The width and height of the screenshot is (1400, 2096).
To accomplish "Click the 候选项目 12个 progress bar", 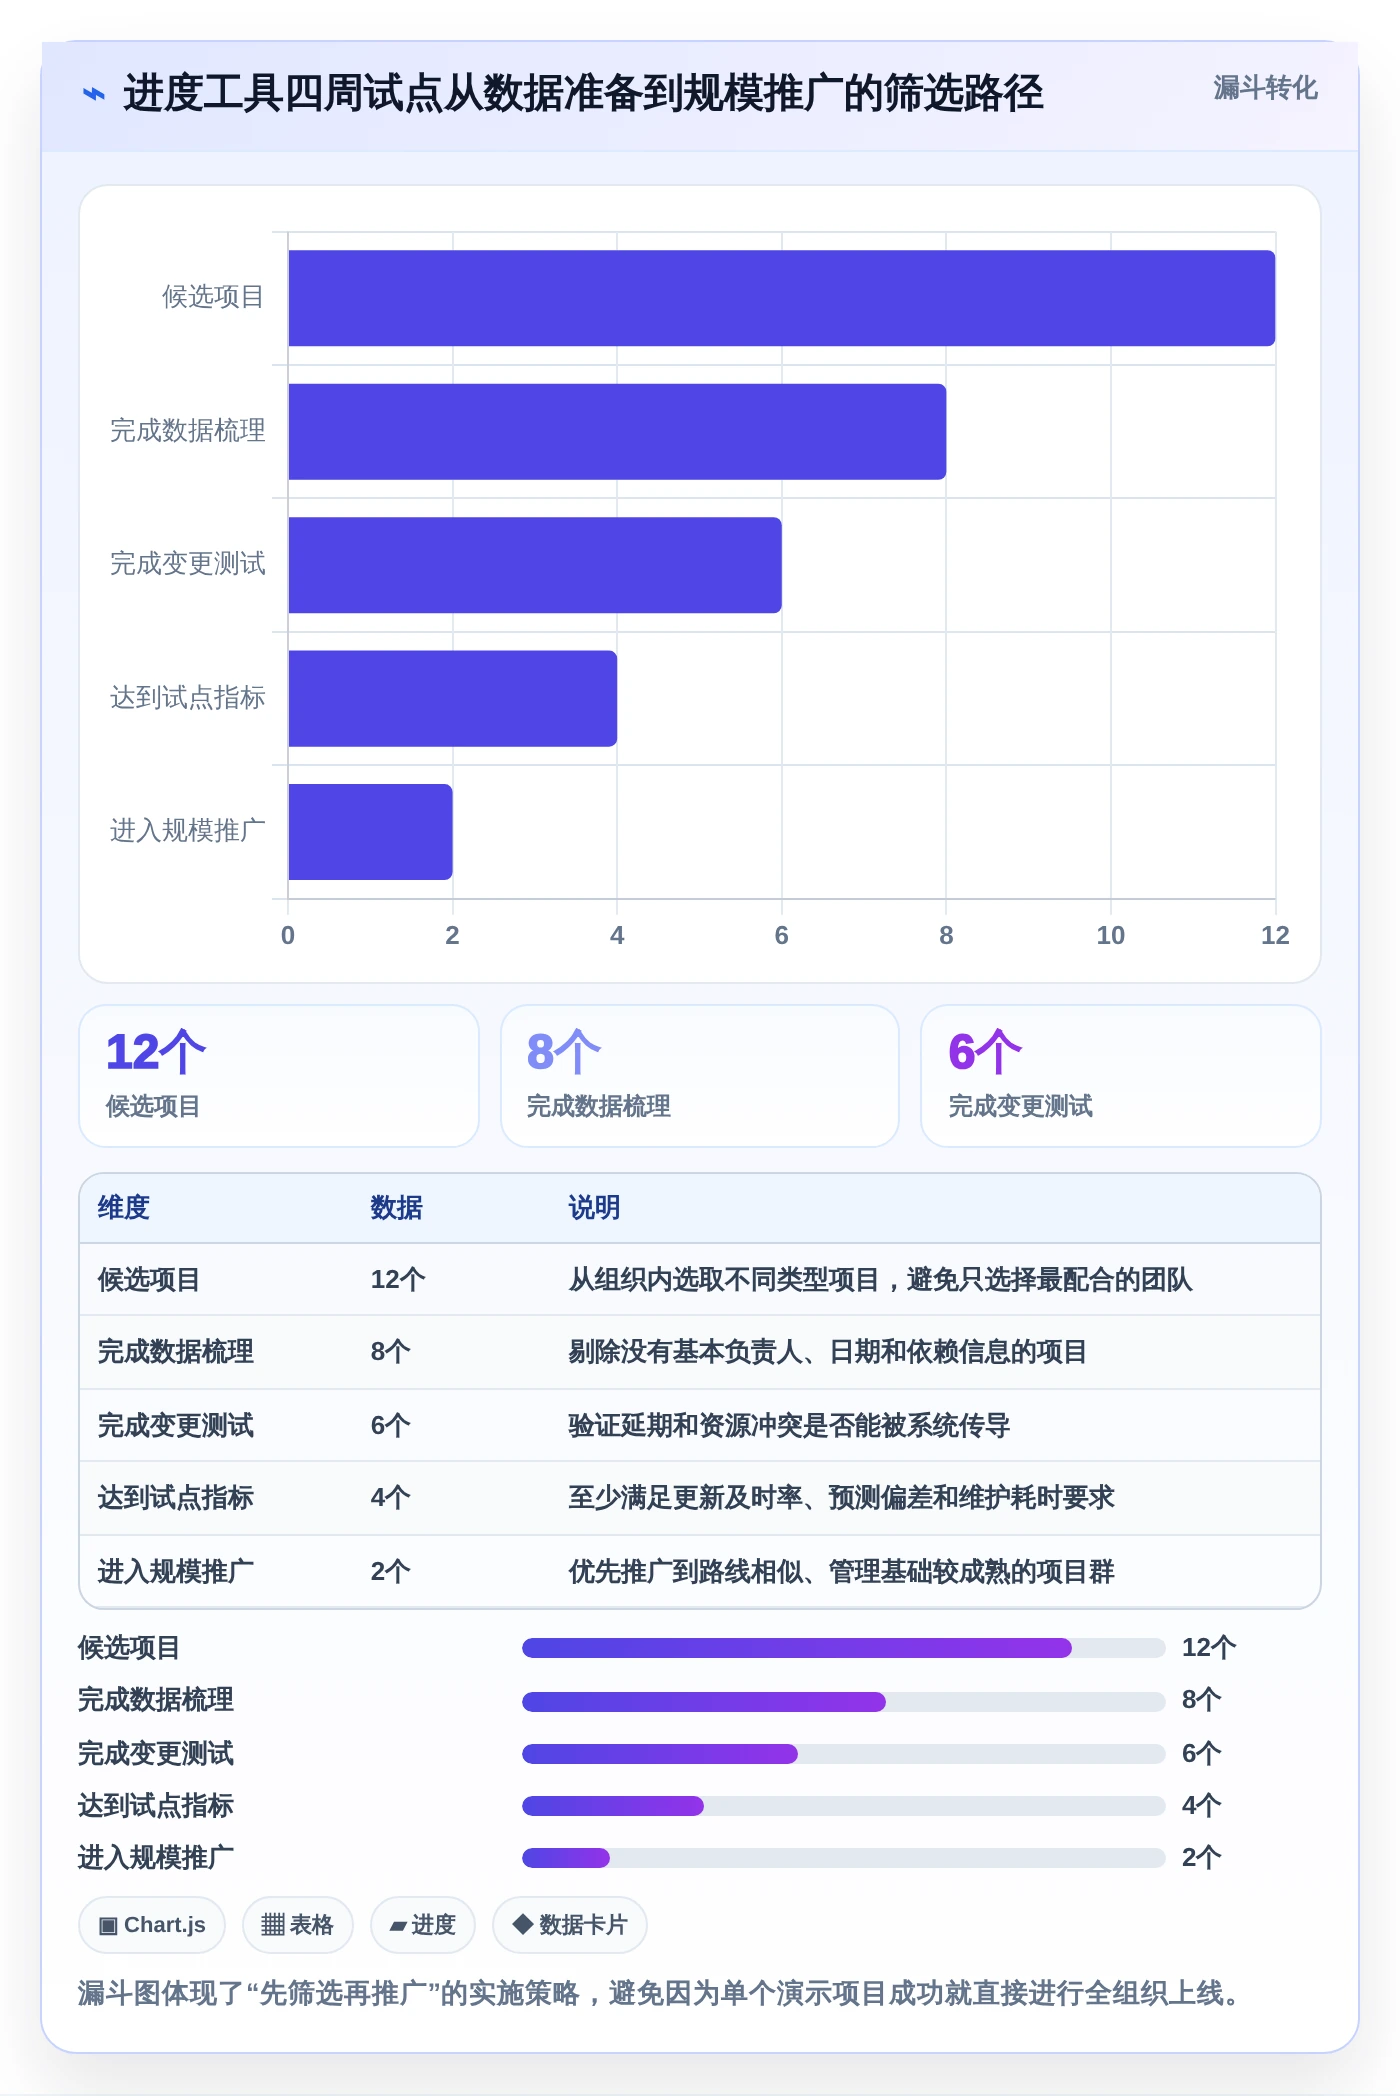I will tap(843, 1648).
